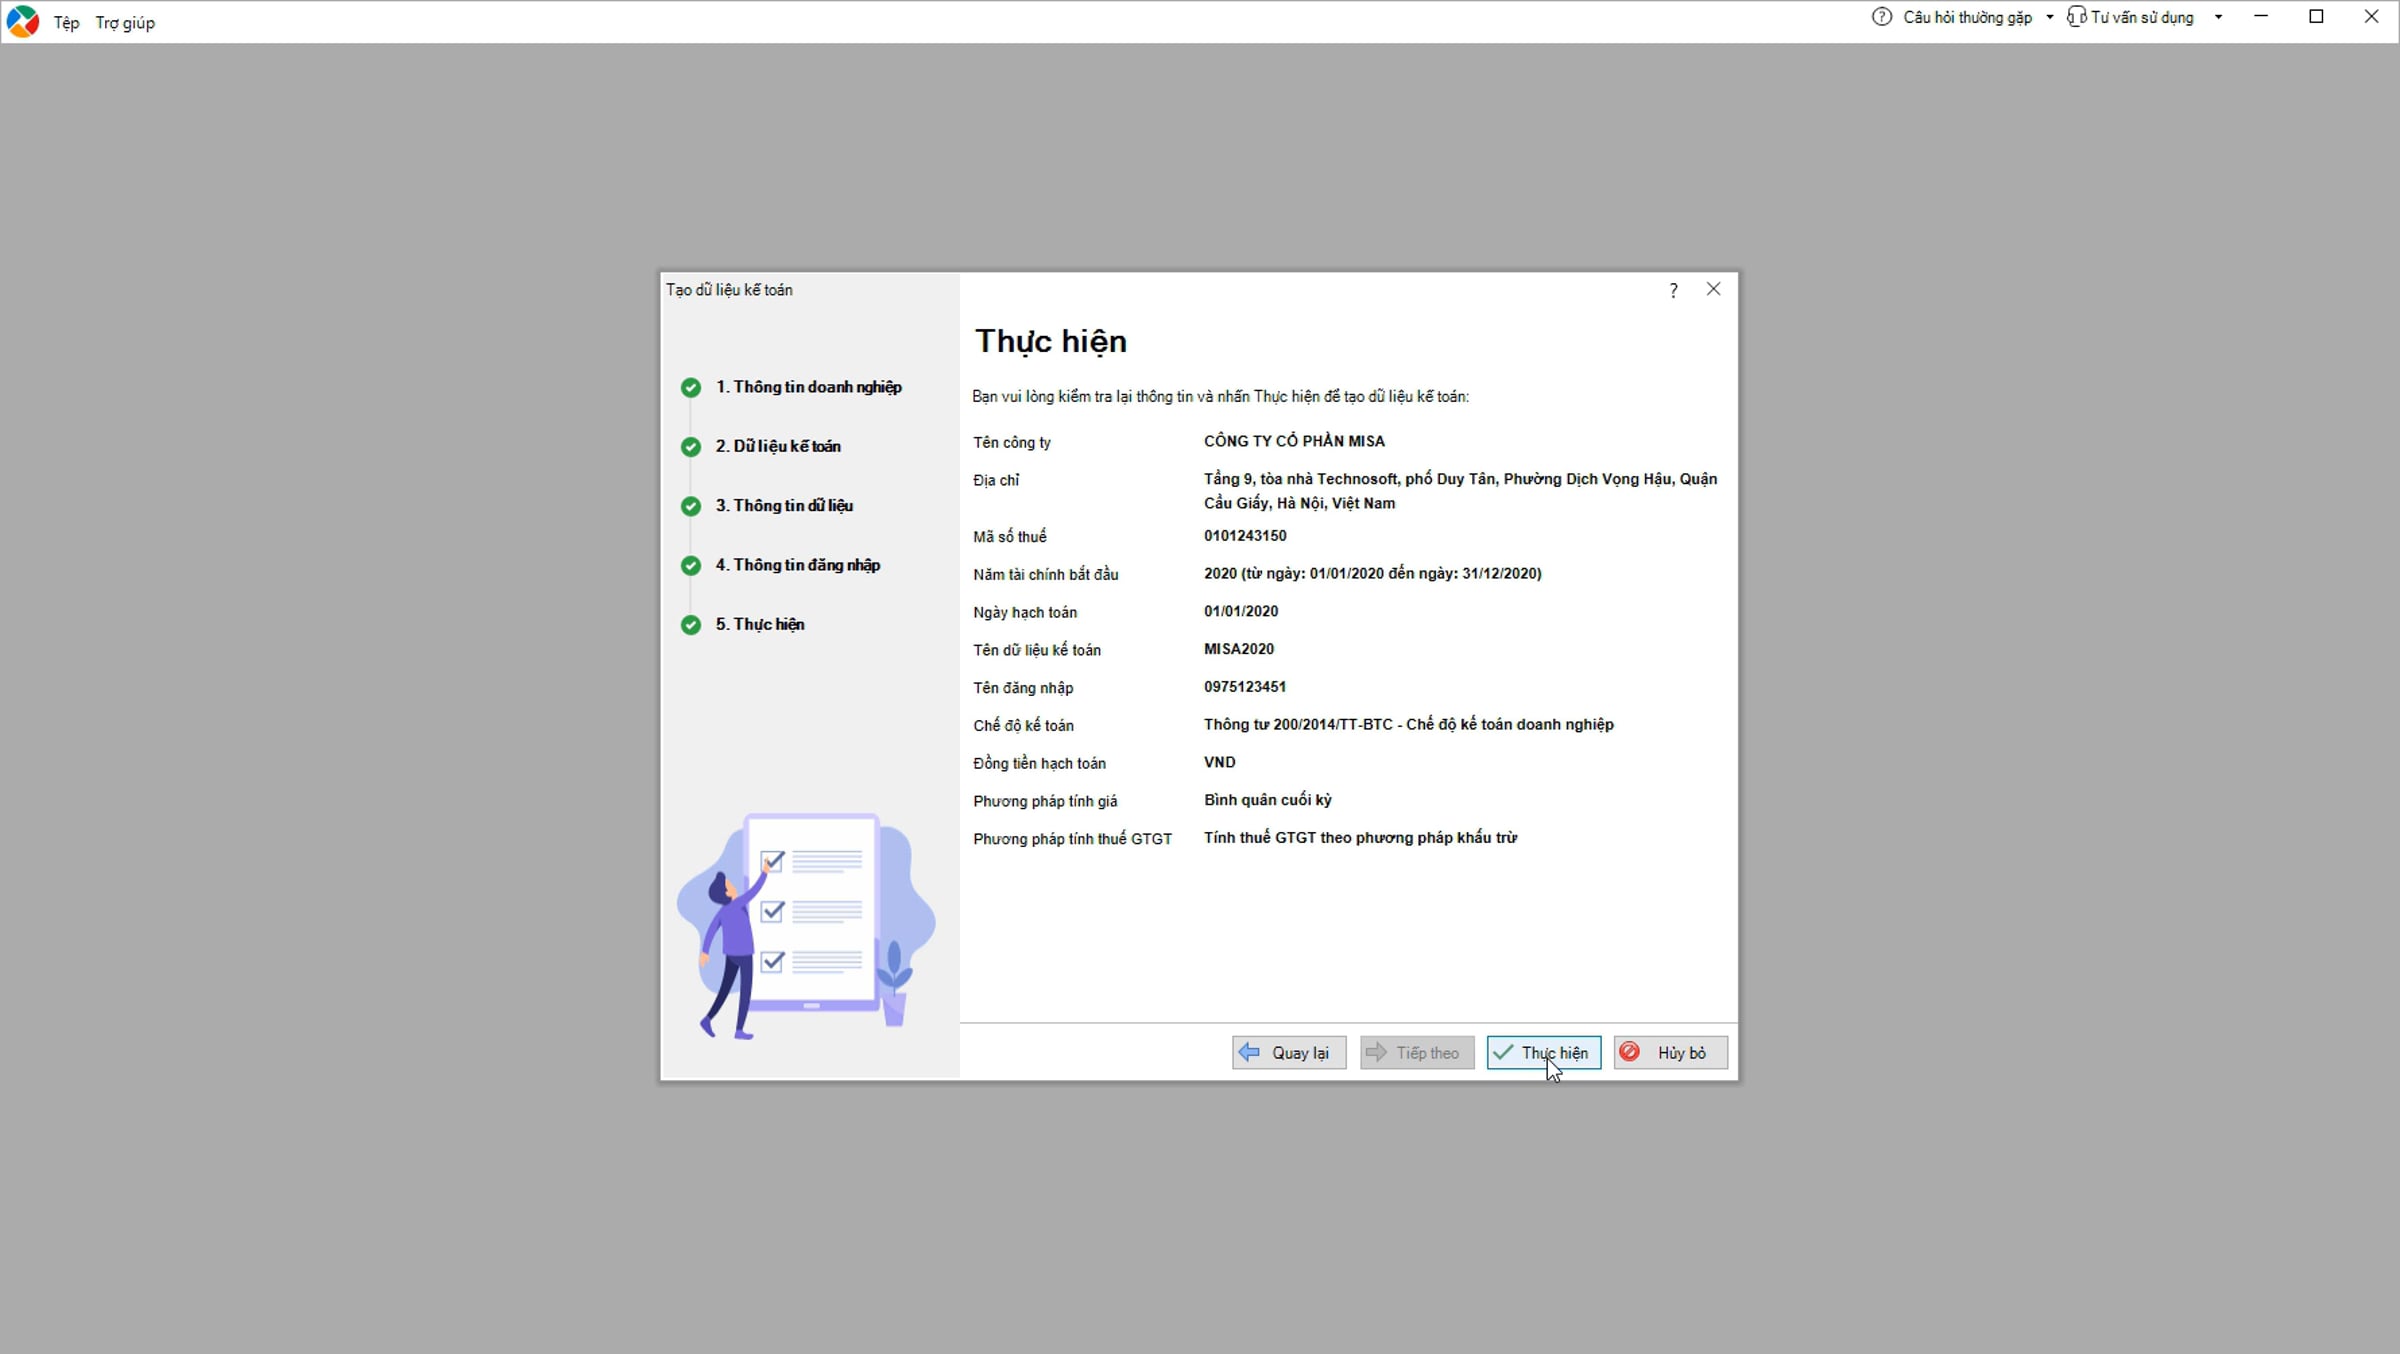Click the grey arrow icon on Tiếp theo

tap(1376, 1051)
